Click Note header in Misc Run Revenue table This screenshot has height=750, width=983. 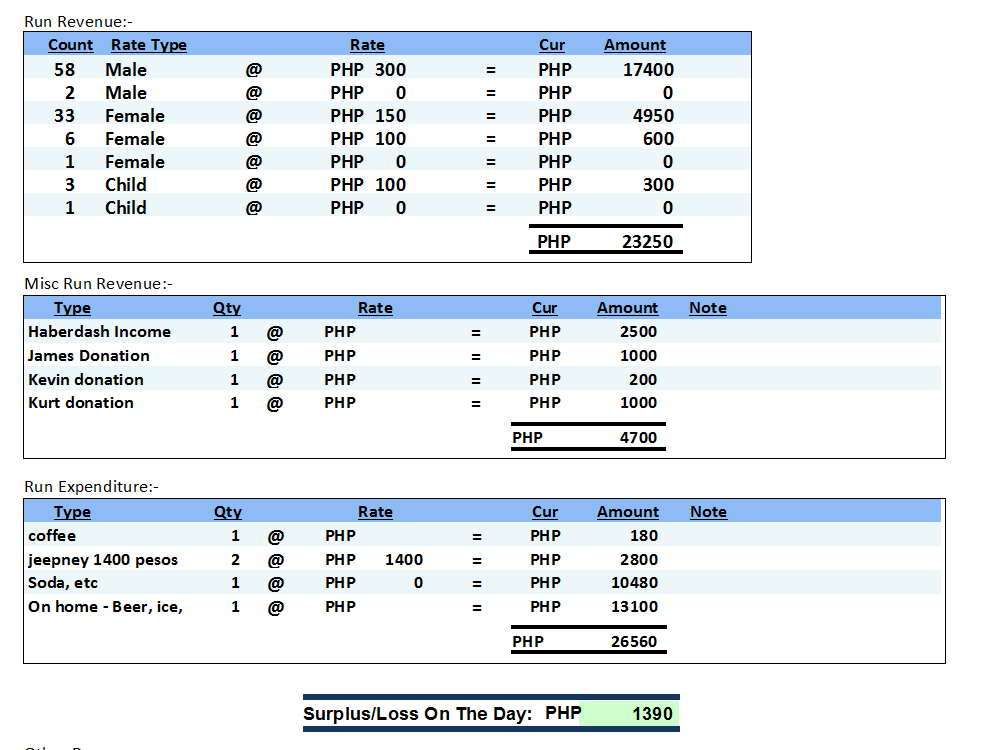[x=707, y=308]
